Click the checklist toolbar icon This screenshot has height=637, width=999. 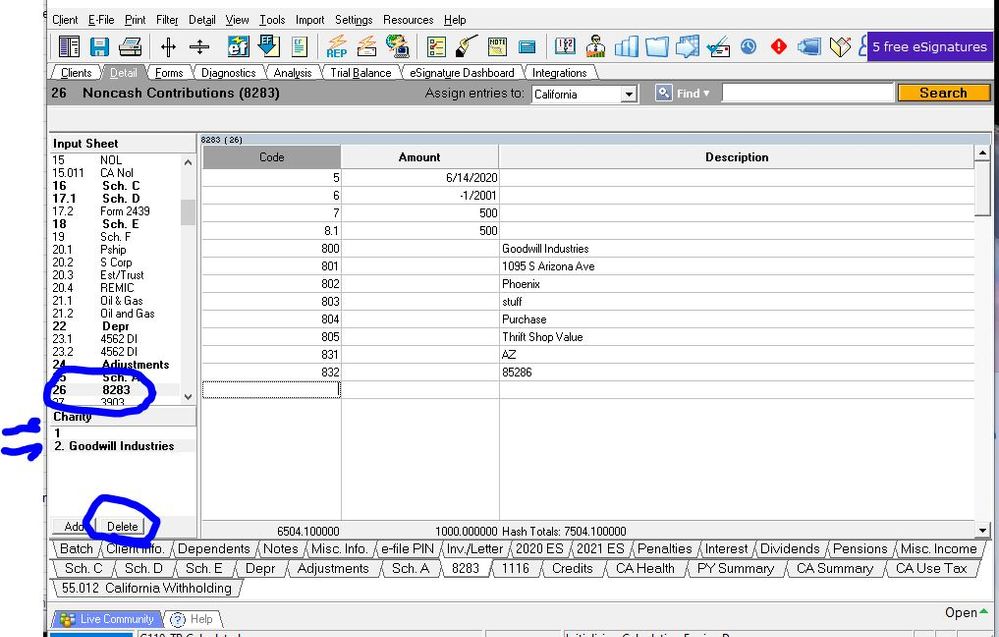pos(436,46)
